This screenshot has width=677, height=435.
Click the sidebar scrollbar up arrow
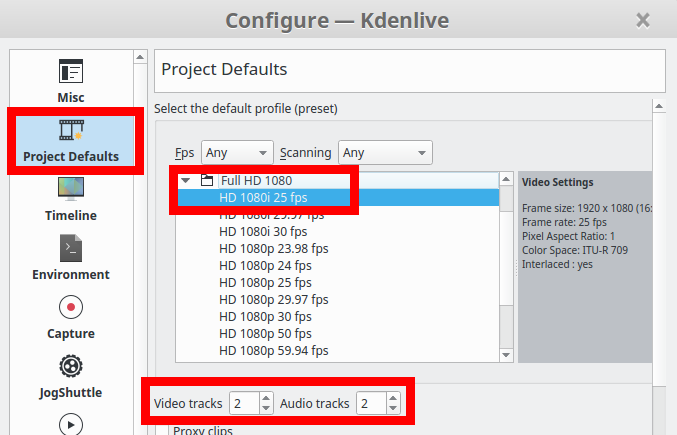pos(140,57)
